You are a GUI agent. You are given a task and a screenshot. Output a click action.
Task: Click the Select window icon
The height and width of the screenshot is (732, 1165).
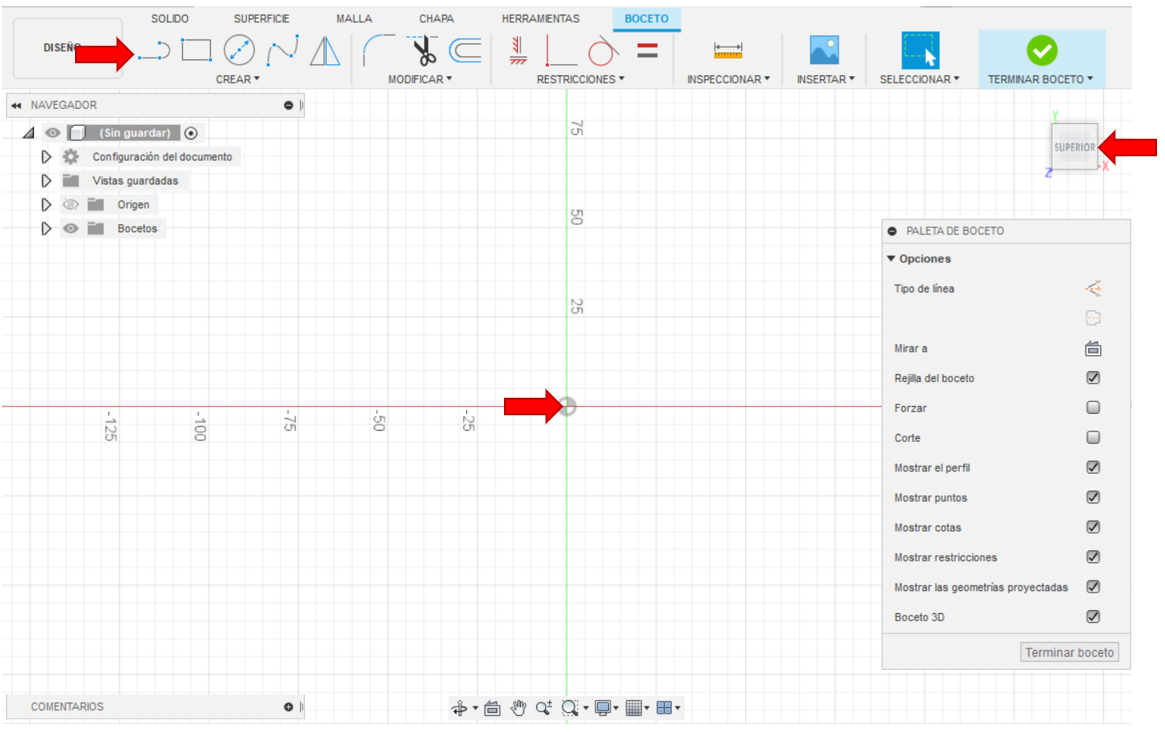[x=920, y=51]
